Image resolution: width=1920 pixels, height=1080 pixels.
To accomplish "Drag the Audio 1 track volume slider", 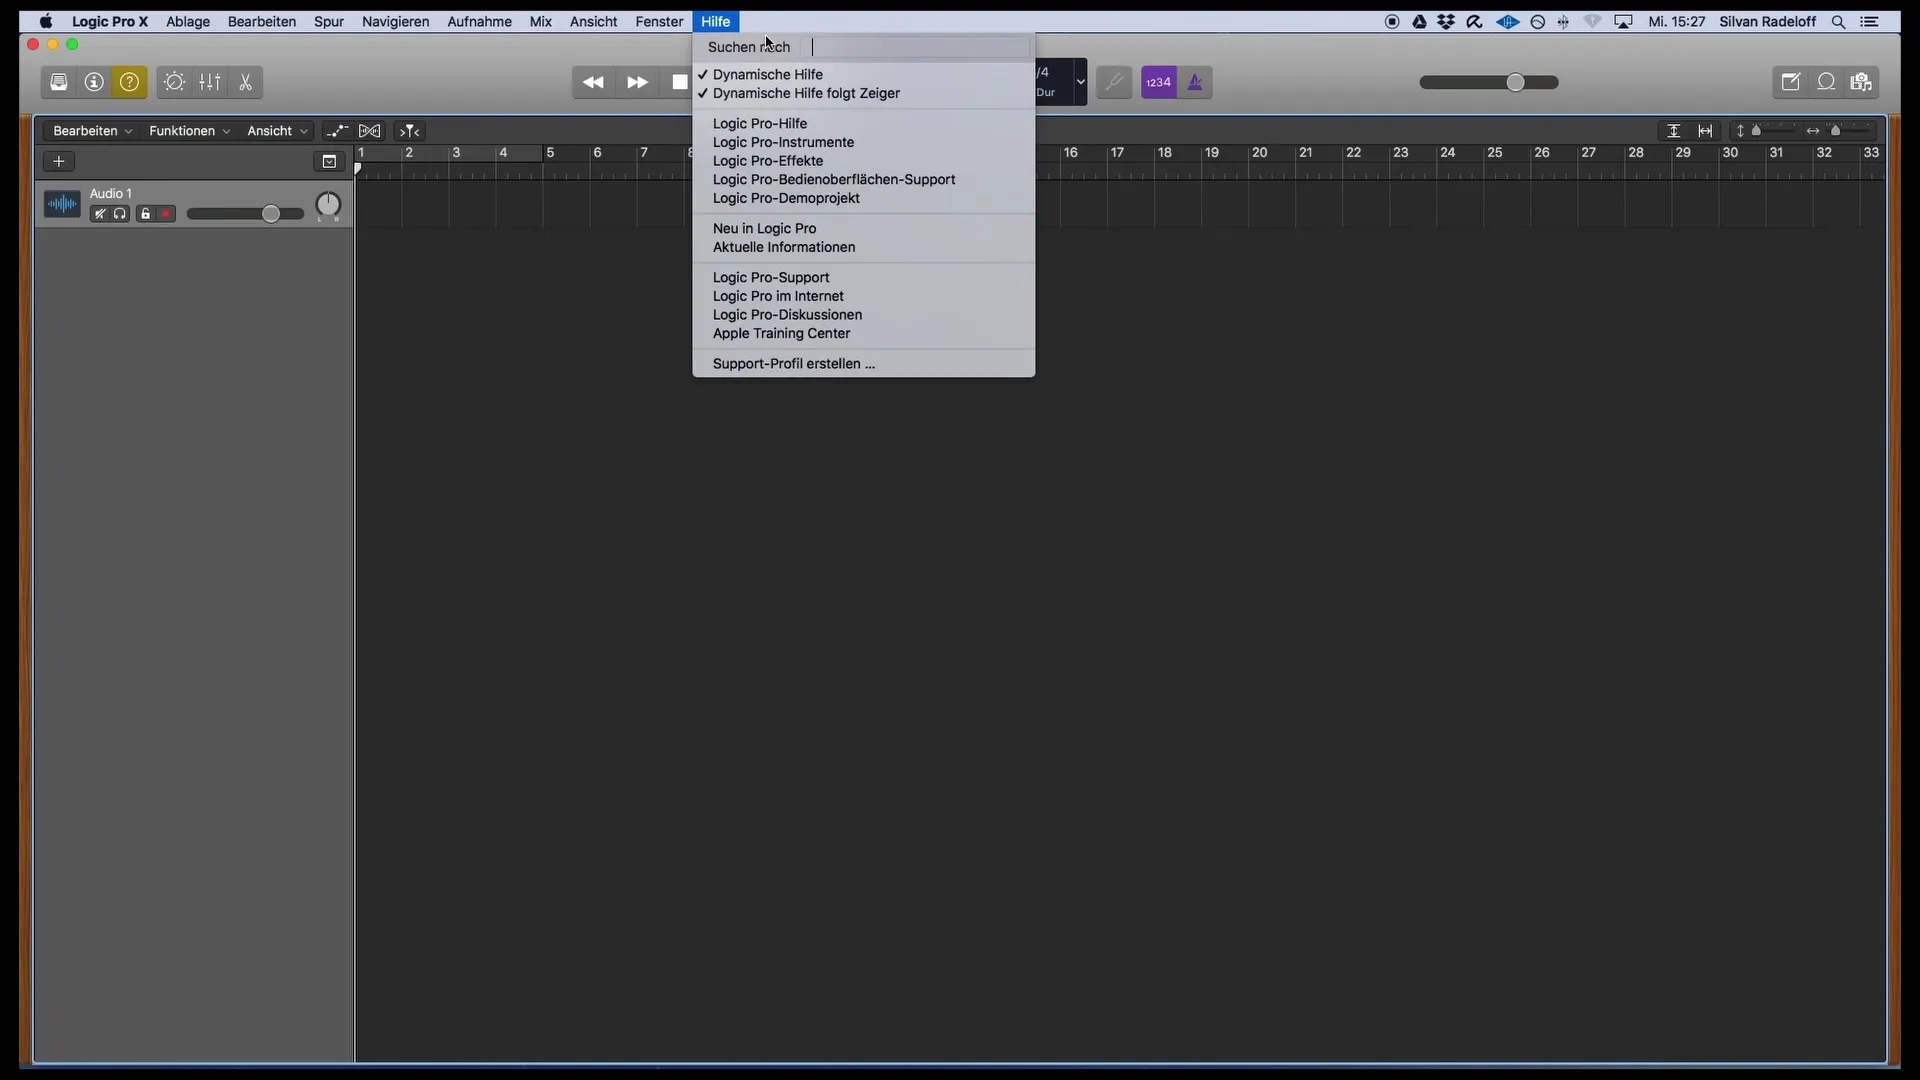I will (270, 214).
